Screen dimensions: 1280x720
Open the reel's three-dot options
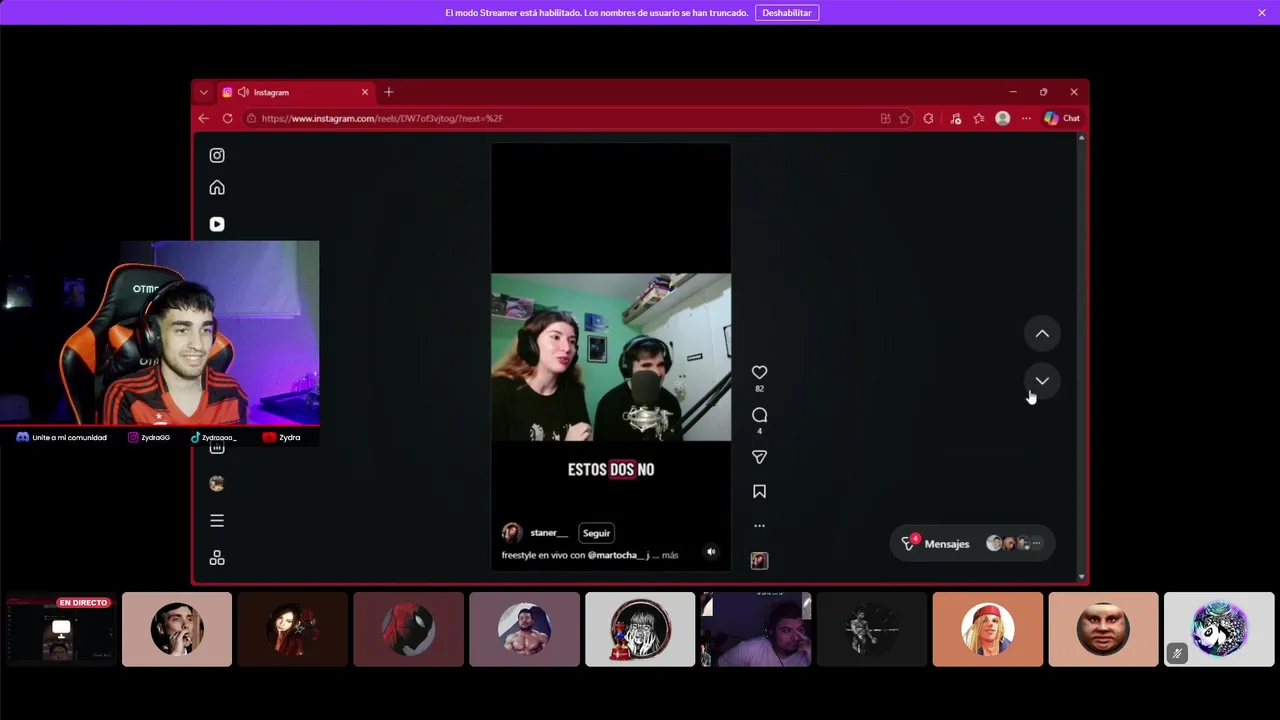(759, 526)
